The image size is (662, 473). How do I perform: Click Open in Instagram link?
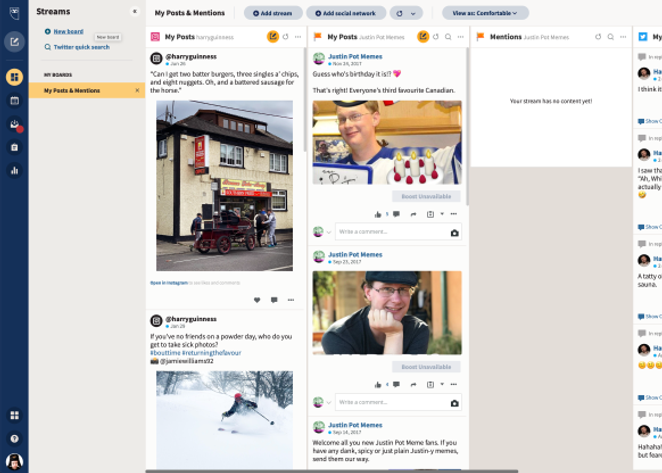pos(168,283)
